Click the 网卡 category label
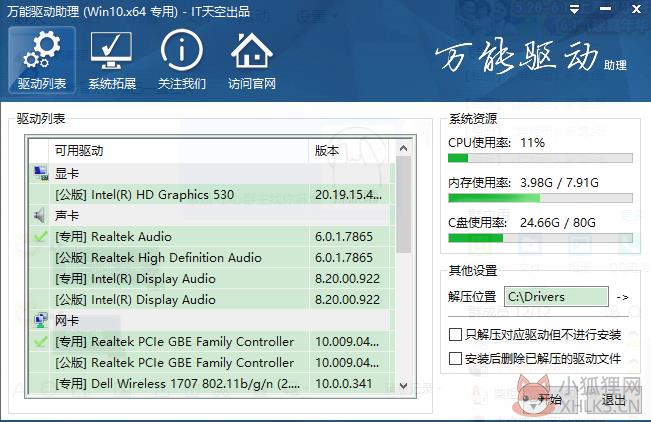Screen dimensions: 651x422 tap(67, 320)
